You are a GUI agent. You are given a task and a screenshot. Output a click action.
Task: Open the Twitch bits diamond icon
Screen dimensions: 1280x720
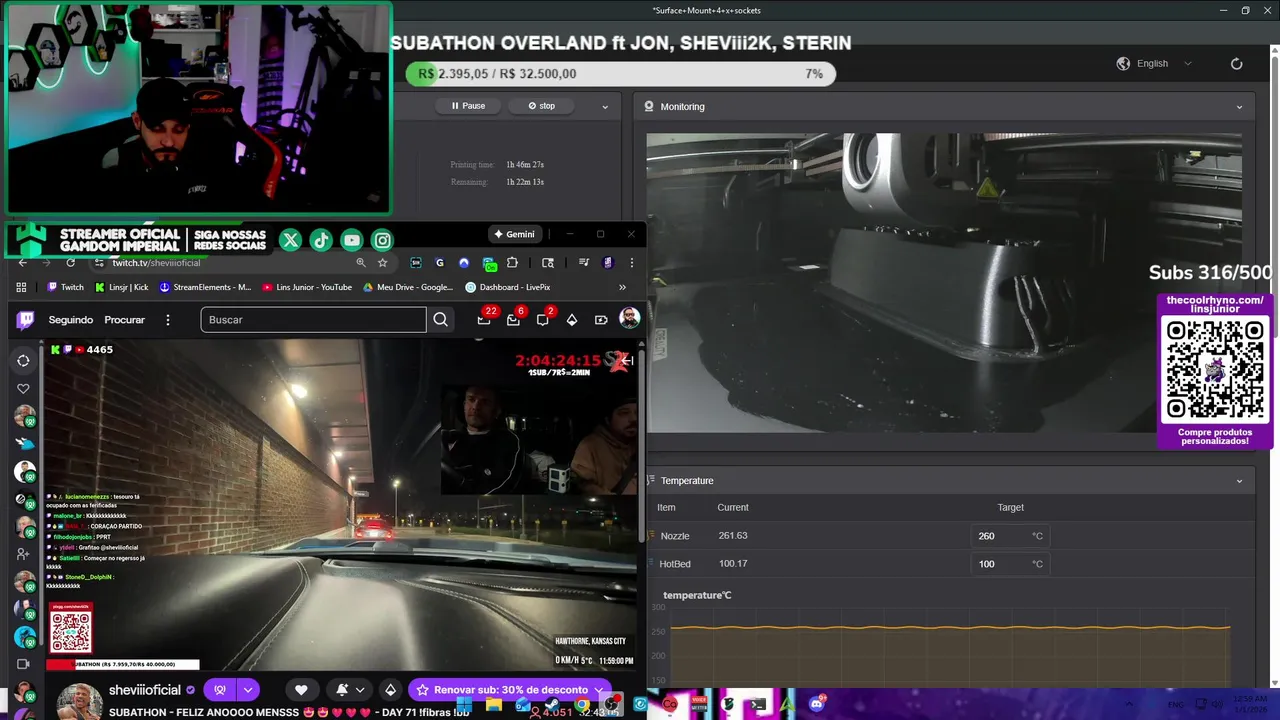(x=572, y=320)
